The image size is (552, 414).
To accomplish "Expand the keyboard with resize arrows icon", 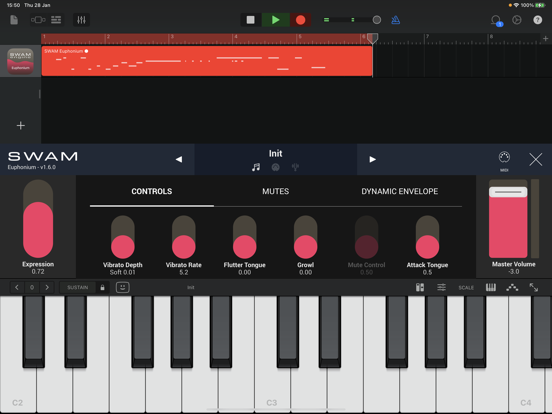I will tap(534, 288).
